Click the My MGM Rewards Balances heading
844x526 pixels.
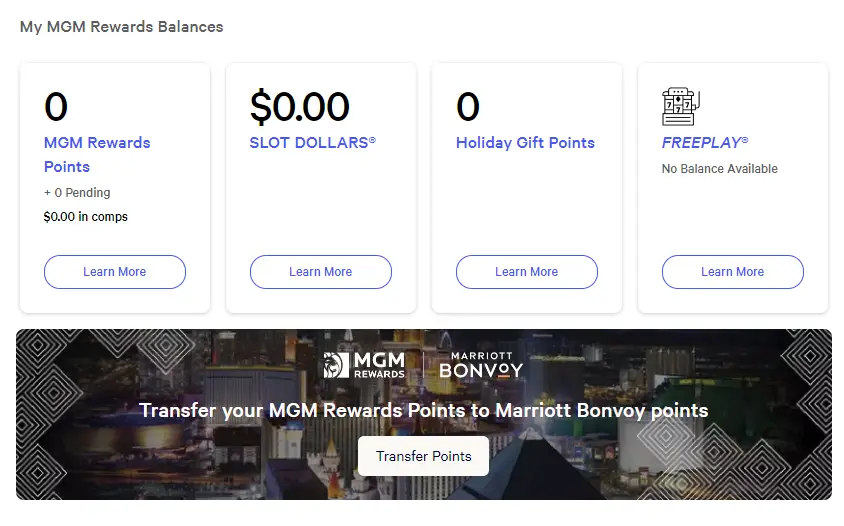click(122, 27)
